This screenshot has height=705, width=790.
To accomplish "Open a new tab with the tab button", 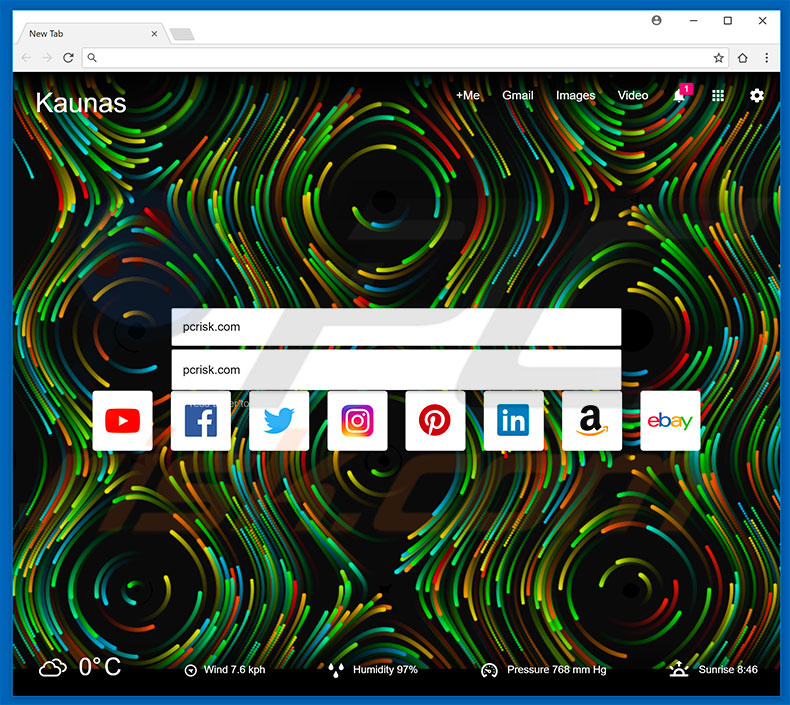I will [182, 34].
